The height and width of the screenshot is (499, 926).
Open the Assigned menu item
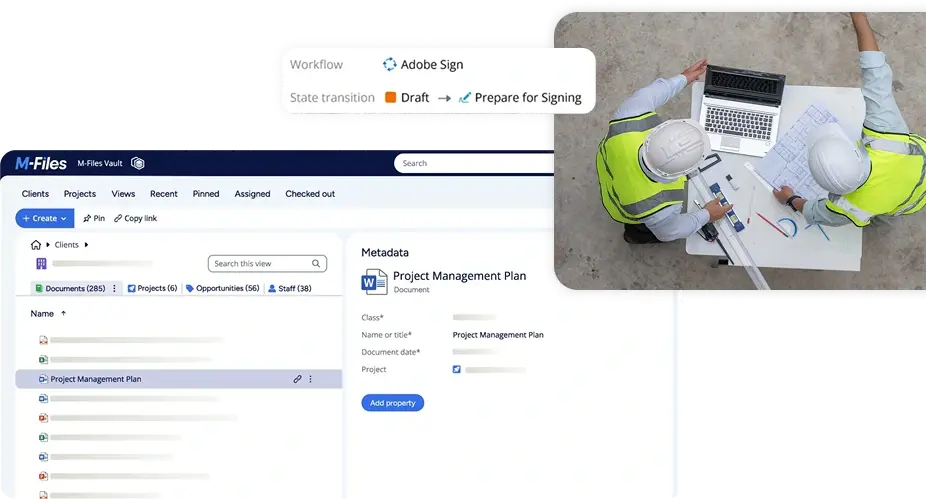pos(252,194)
